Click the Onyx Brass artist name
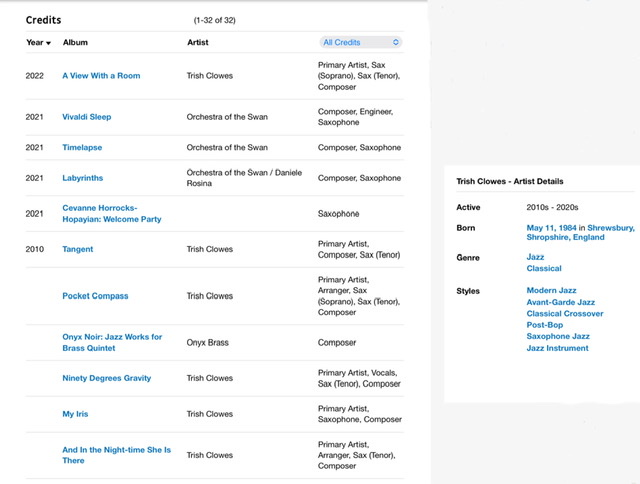This screenshot has width=640, height=484. point(207,343)
